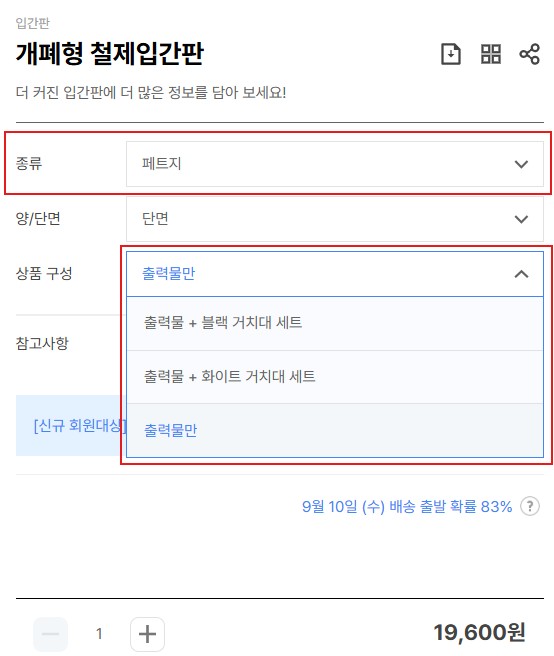554x656 pixels.
Task: Click the share icon
Action: (x=530, y=54)
